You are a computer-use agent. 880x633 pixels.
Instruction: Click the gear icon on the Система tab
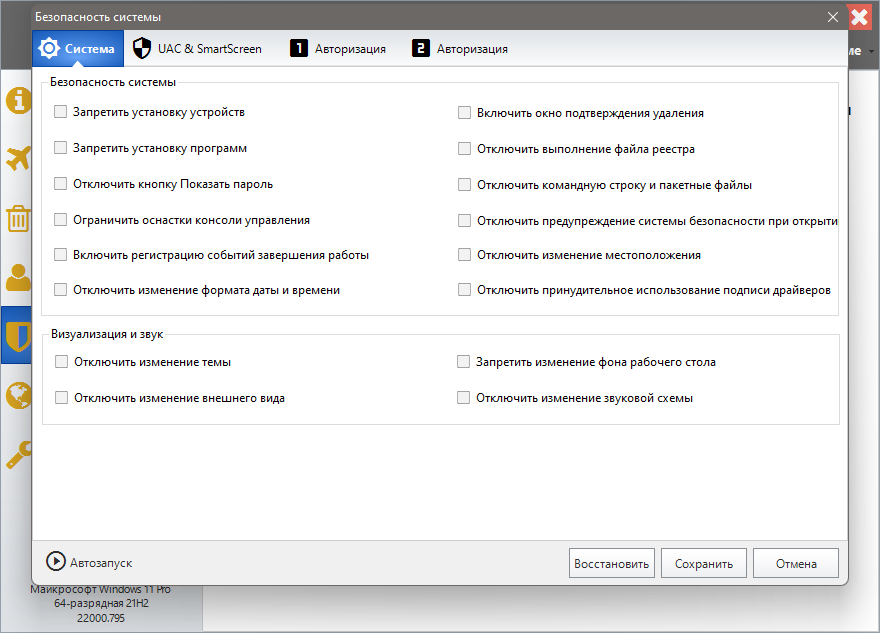coord(49,48)
